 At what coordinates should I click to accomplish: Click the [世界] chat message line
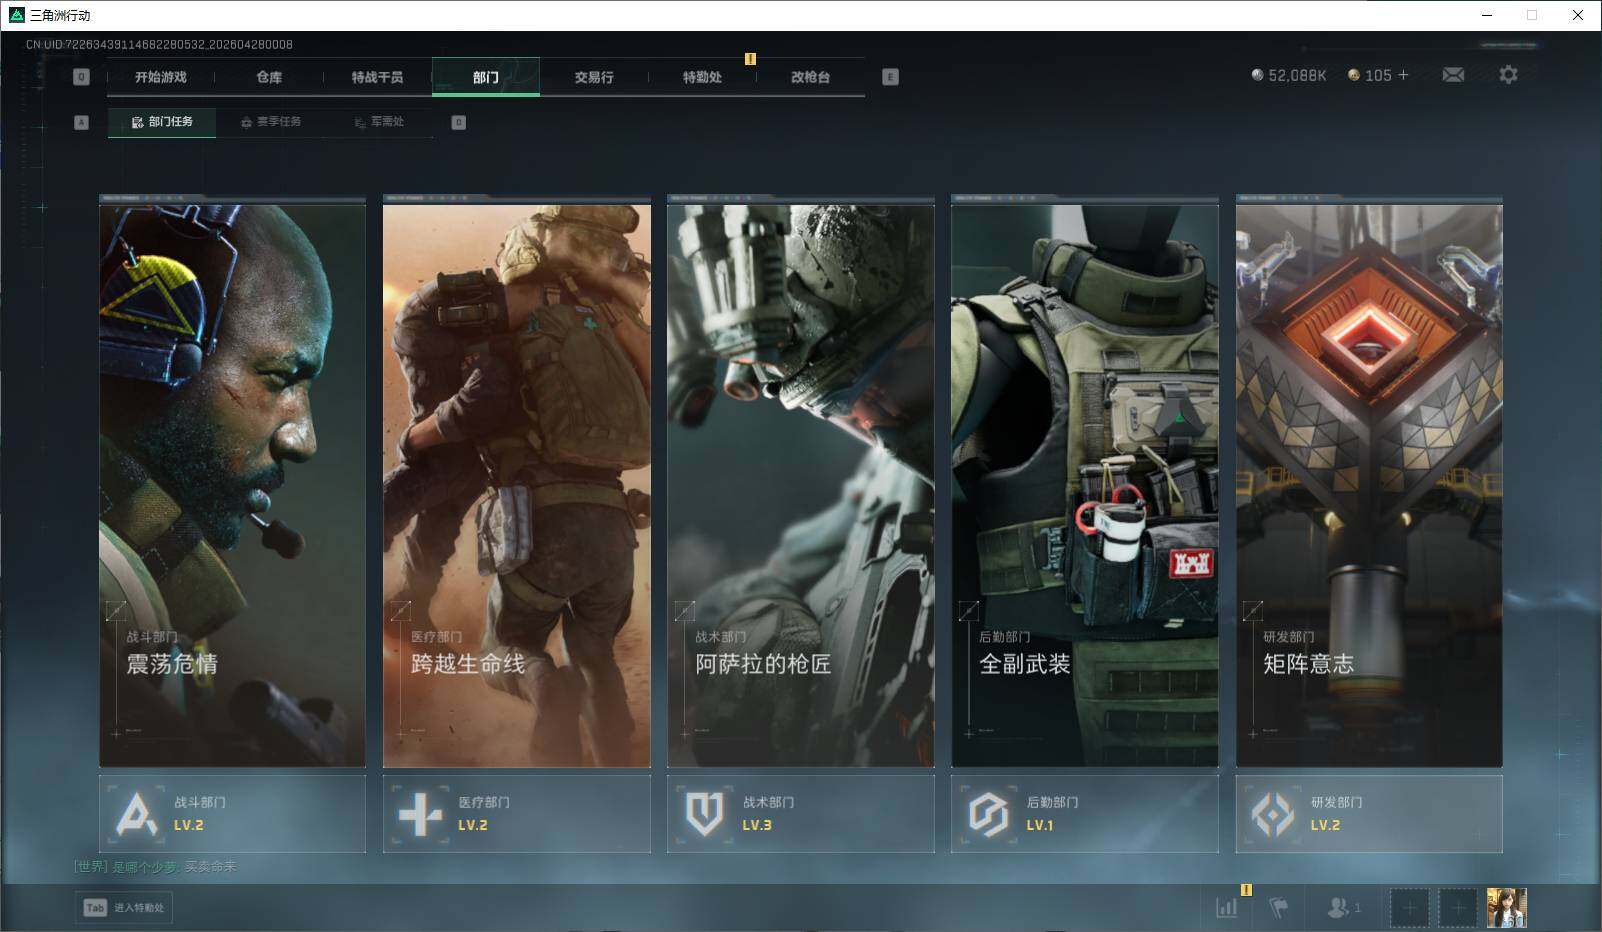155,867
